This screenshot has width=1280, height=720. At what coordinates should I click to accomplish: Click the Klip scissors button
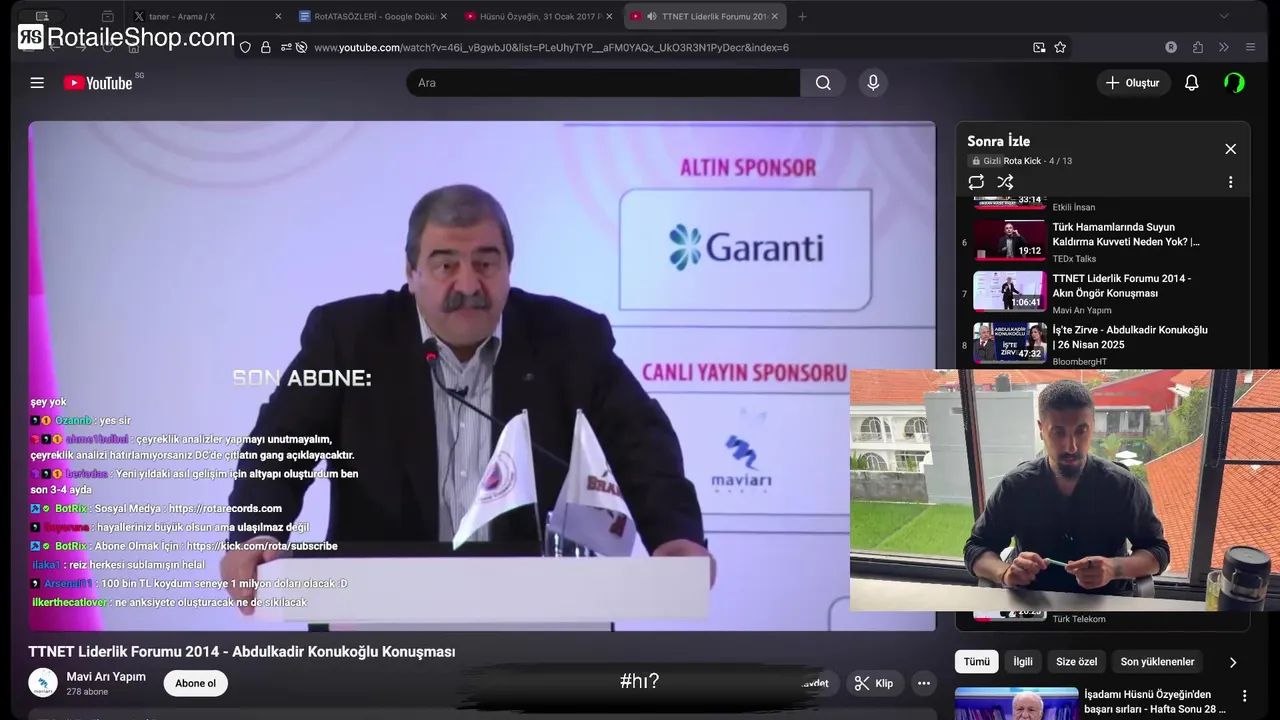873,684
